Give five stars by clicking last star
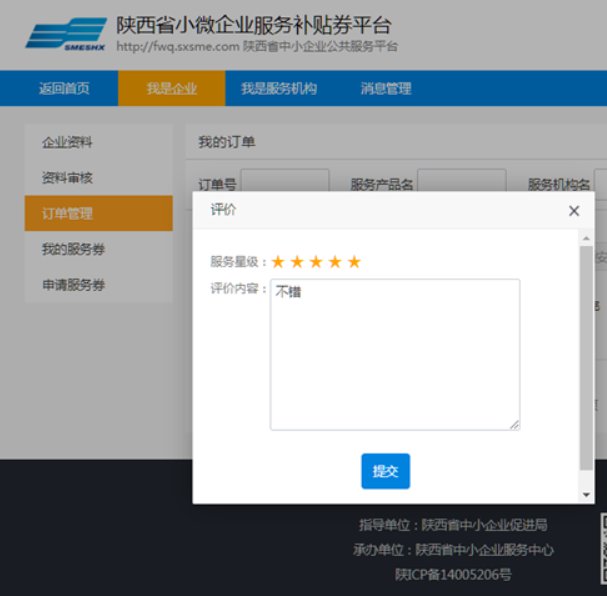This screenshot has height=596, width=607. coord(354,262)
